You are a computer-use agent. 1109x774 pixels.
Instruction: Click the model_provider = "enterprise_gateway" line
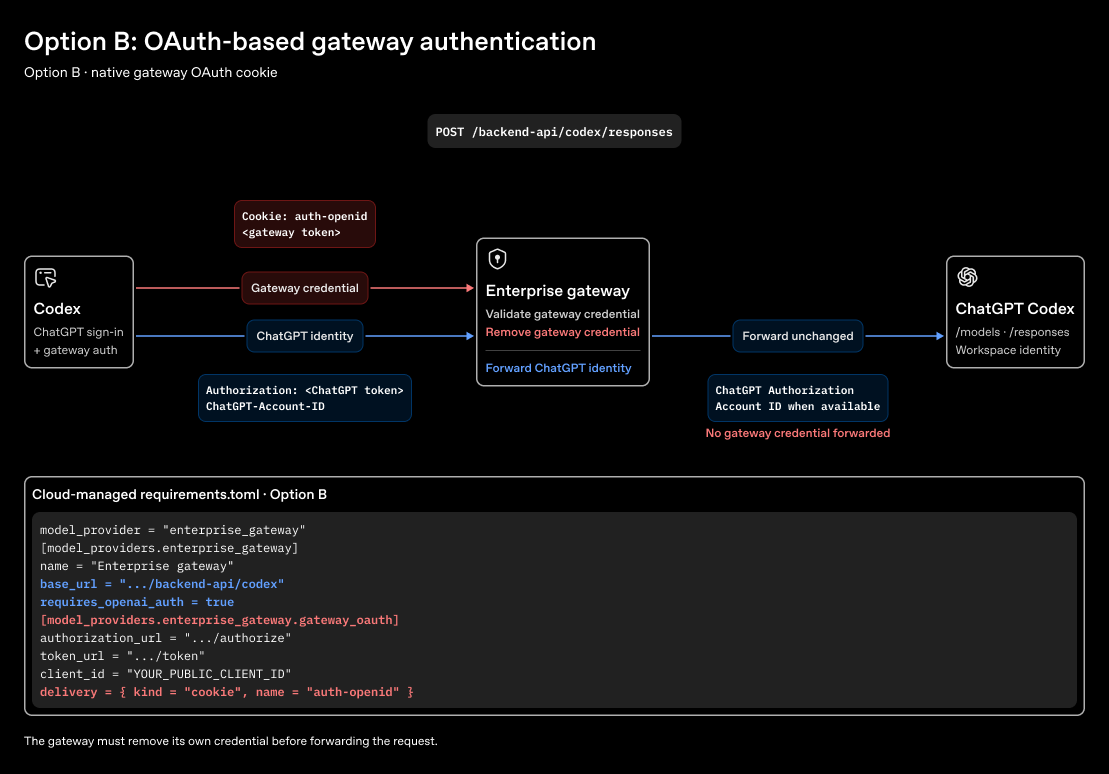pos(173,530)
